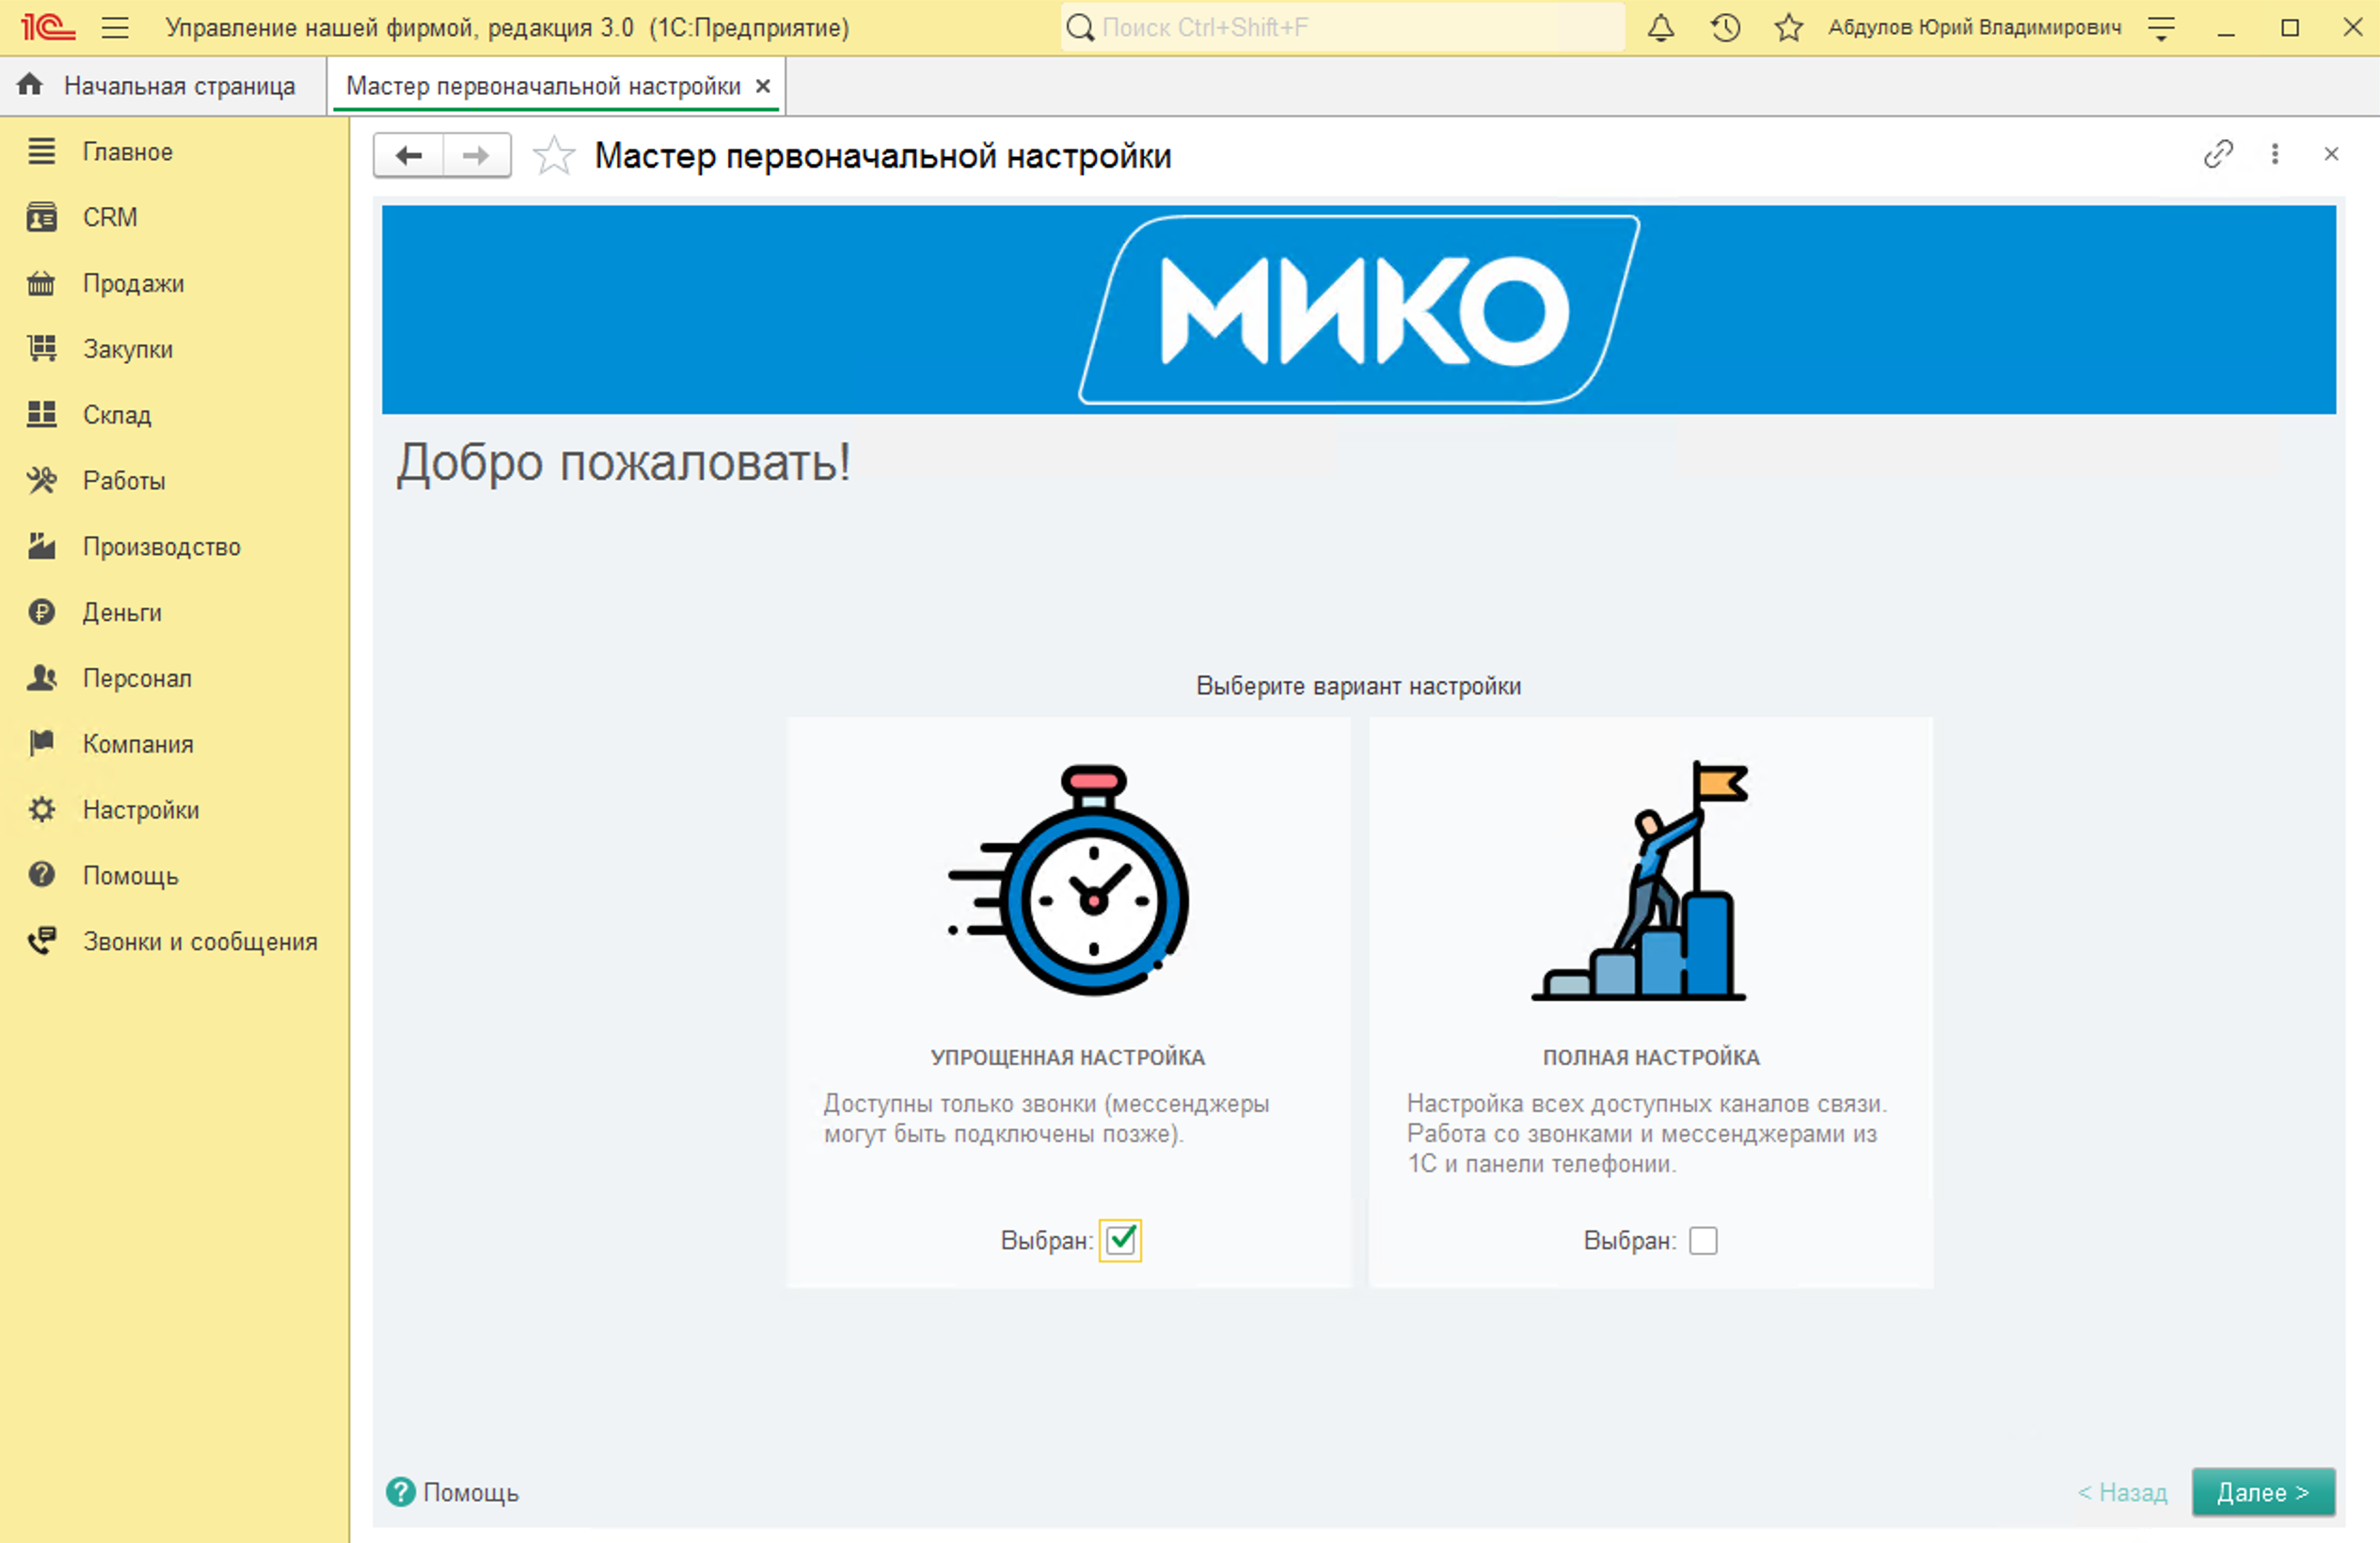Select the Продажи section icon
Screen dimensions: 2380x1543
coord(41,283)
